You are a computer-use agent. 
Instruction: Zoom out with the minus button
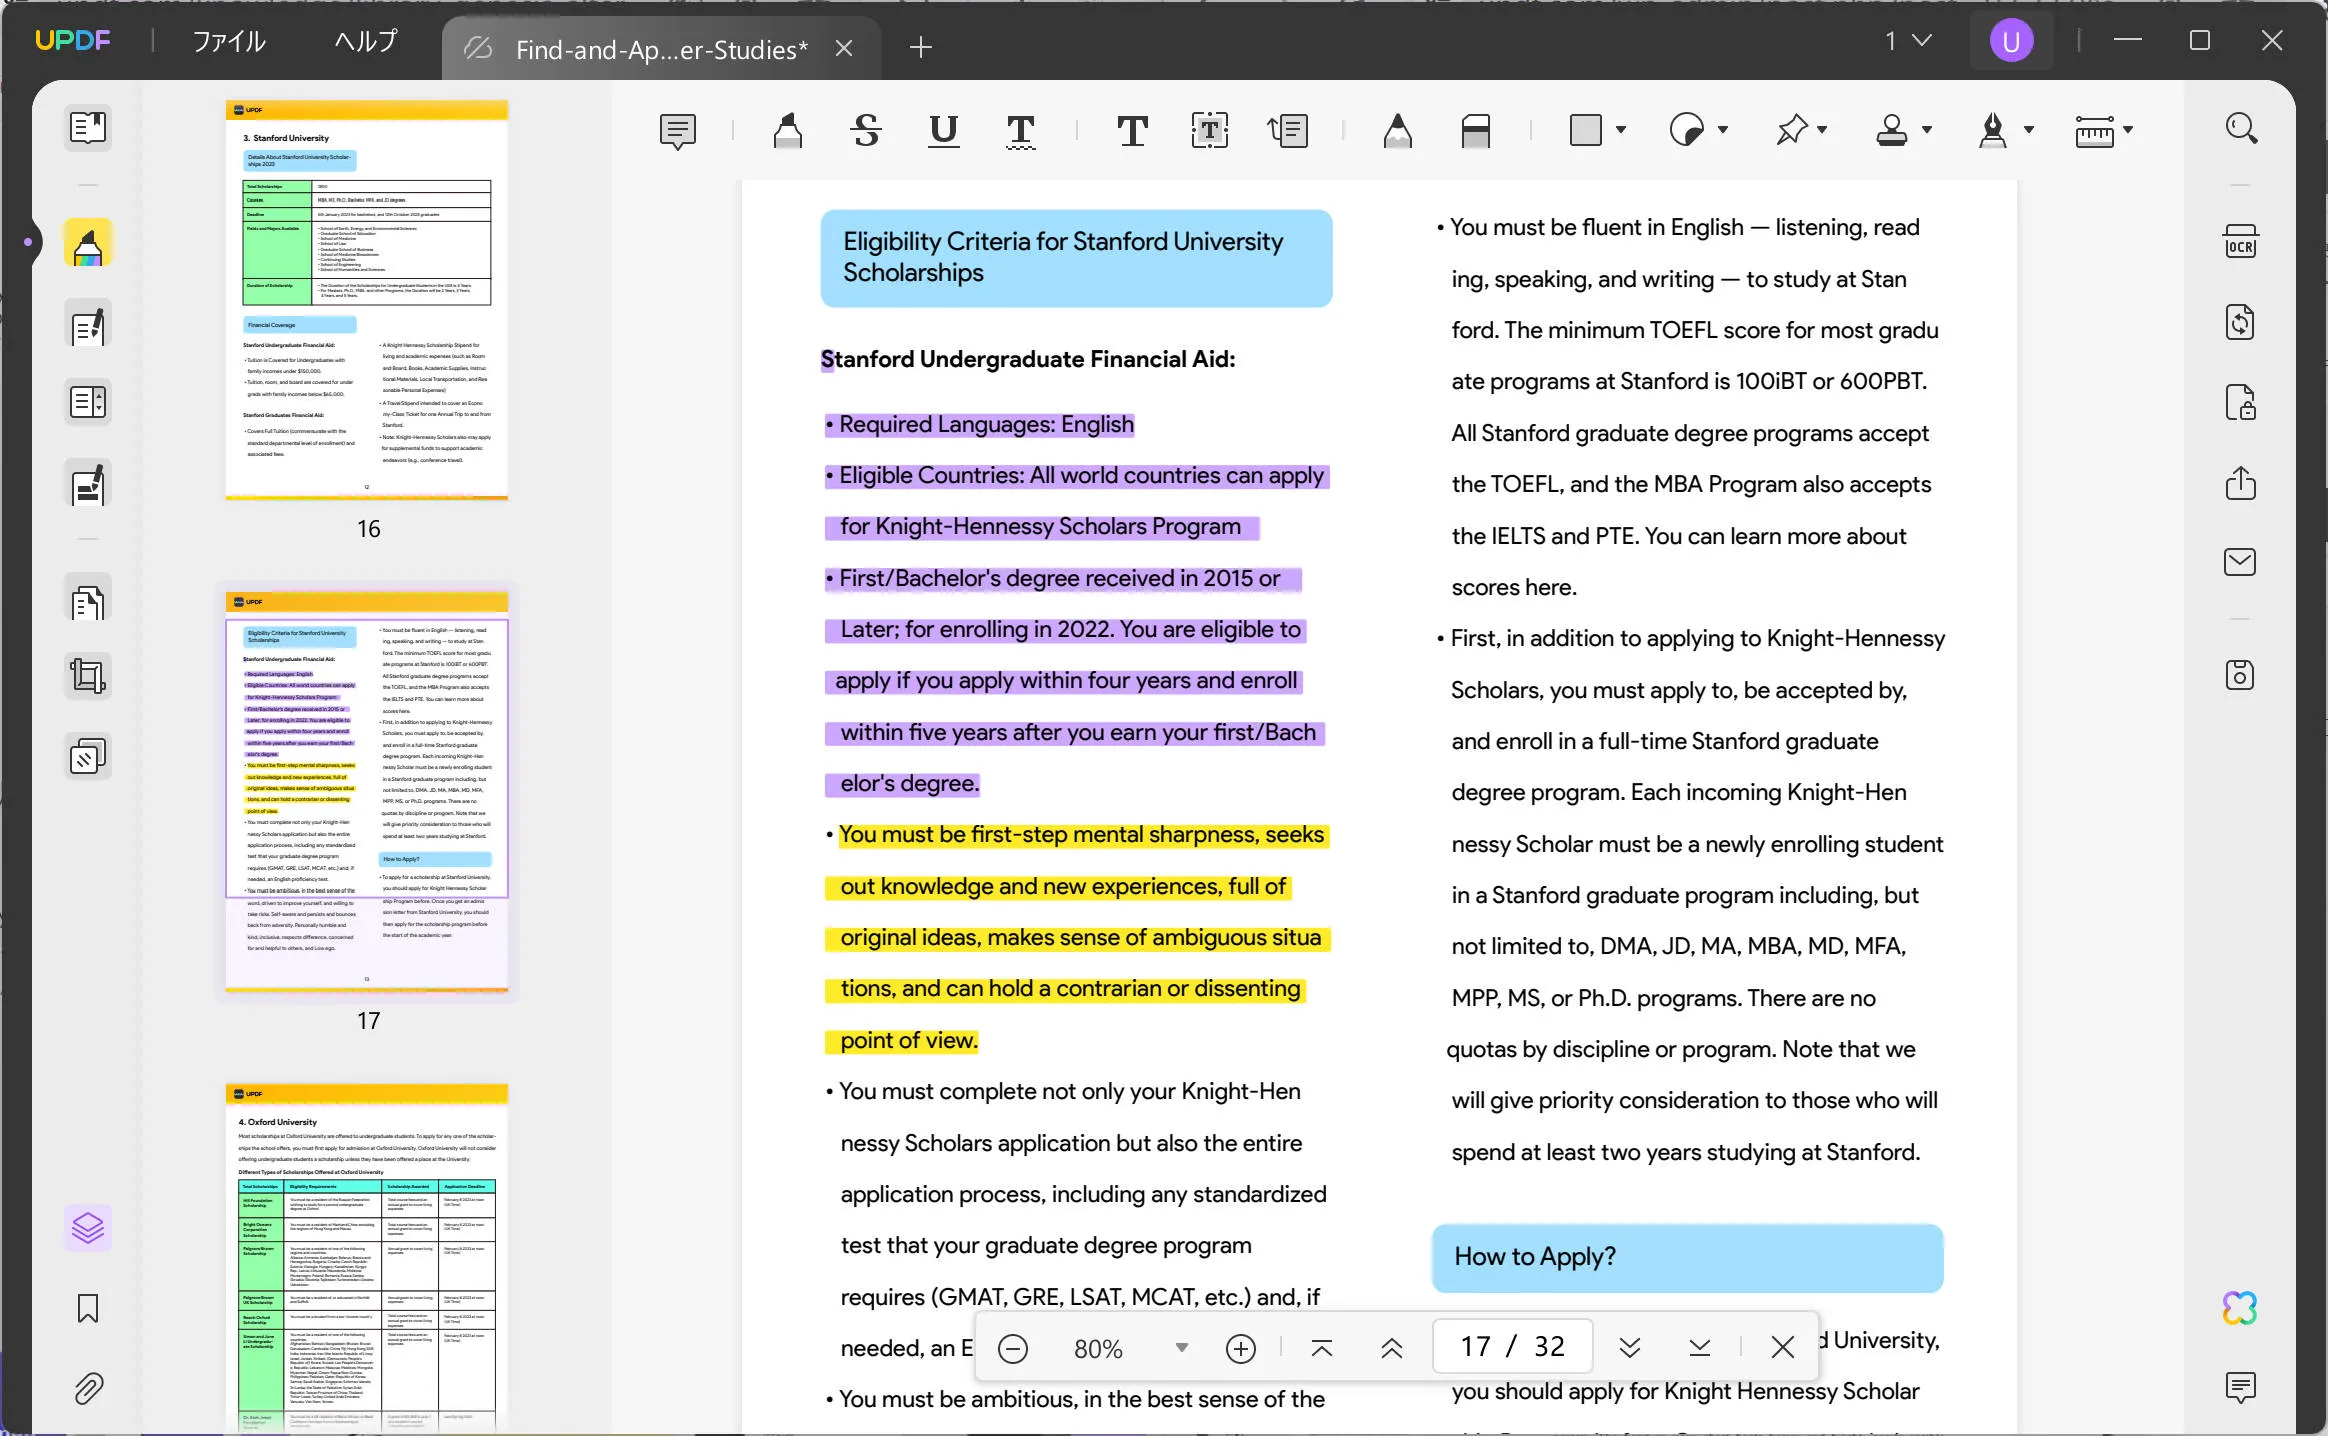pyautogui.click(x=1013, y=1348)
